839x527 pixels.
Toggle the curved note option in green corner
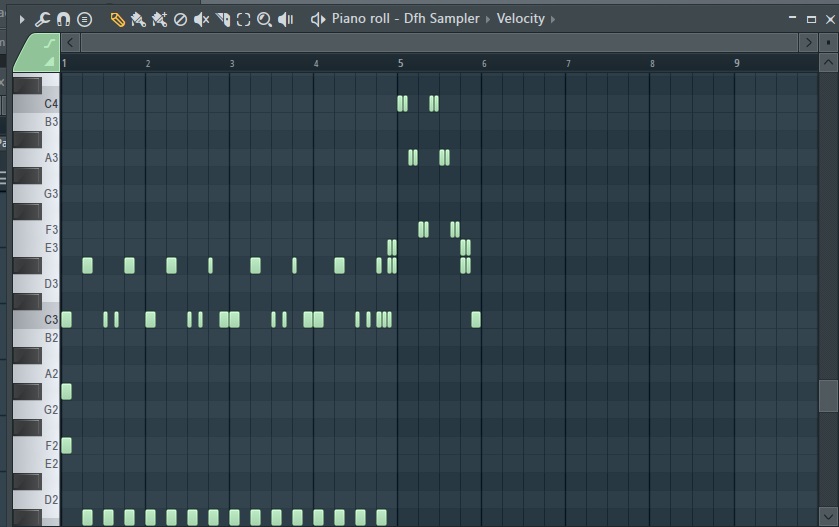pos(49,44)
